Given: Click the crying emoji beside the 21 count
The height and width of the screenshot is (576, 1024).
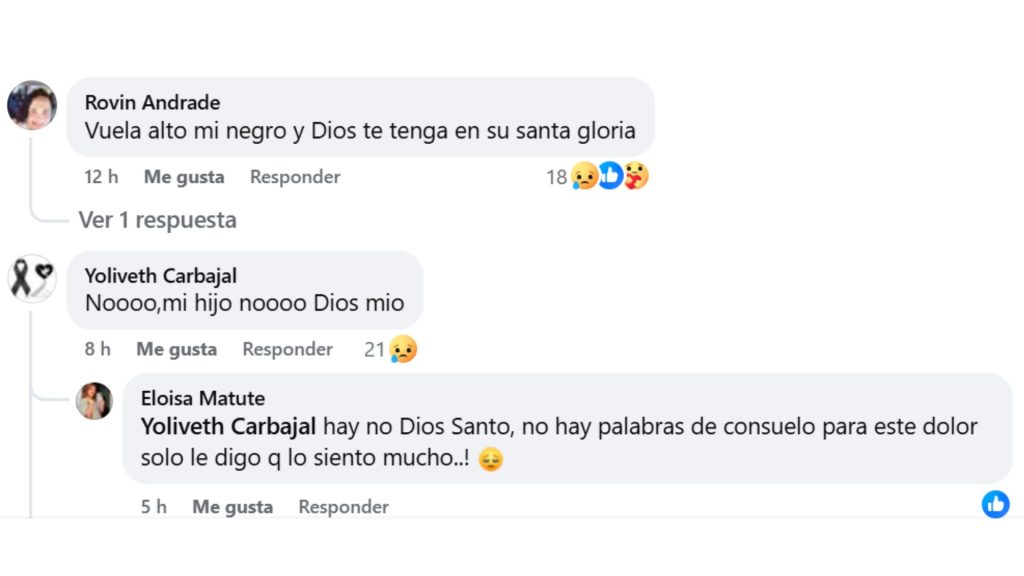Looking at the screenshot, I should pos(404,349).
